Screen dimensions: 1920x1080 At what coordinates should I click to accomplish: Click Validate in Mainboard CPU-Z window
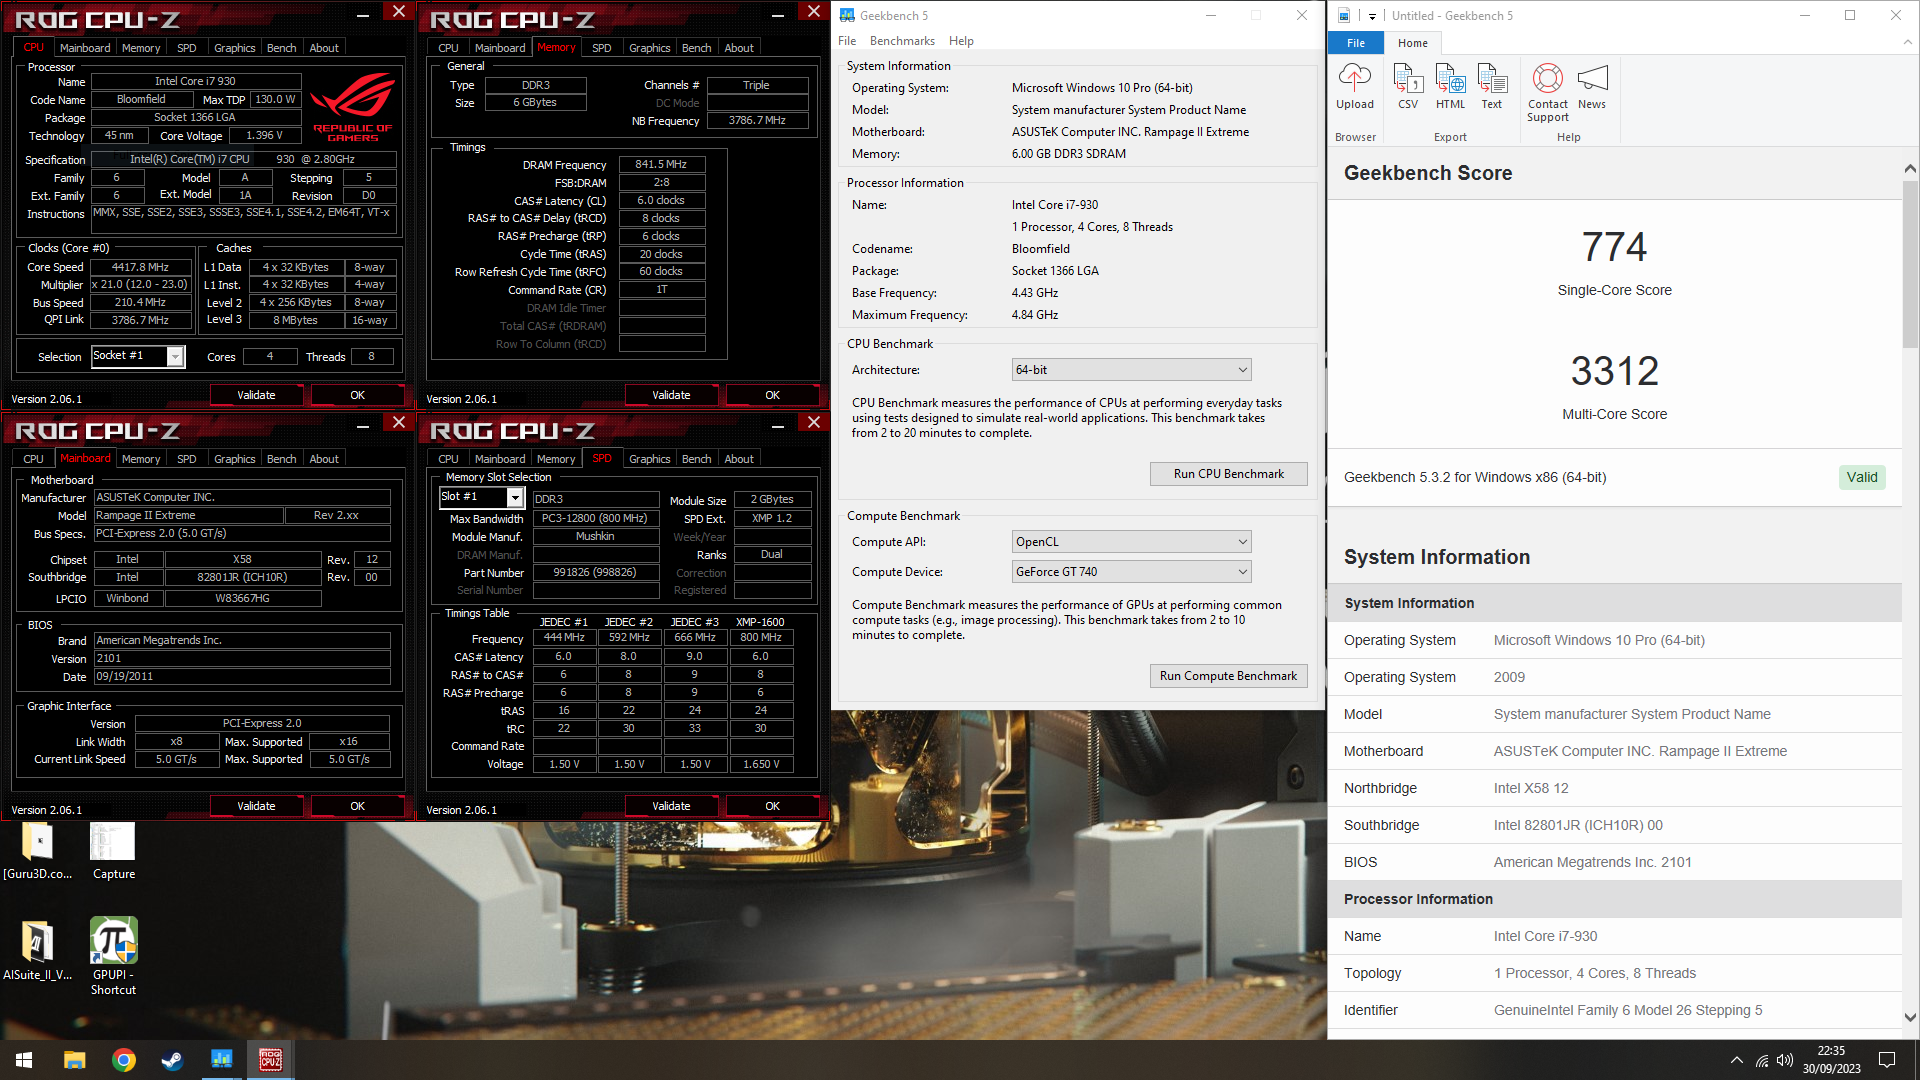click(256, 806)
